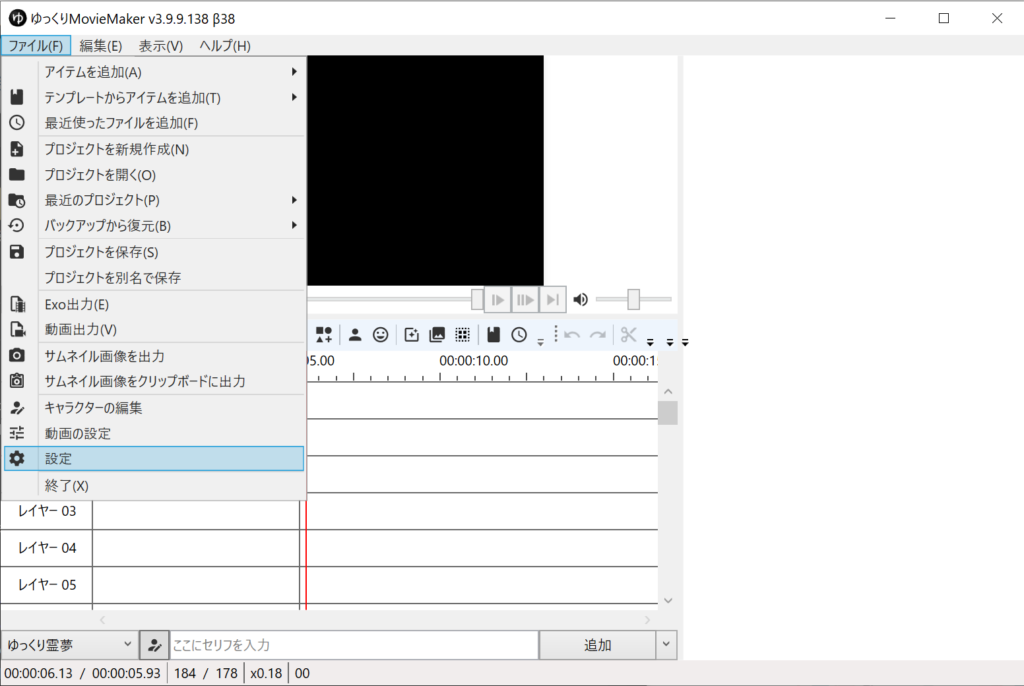Click the timeline scroll down arrow
The height and width of the screenshot is (686, 1024).
[x=667, y=600]
